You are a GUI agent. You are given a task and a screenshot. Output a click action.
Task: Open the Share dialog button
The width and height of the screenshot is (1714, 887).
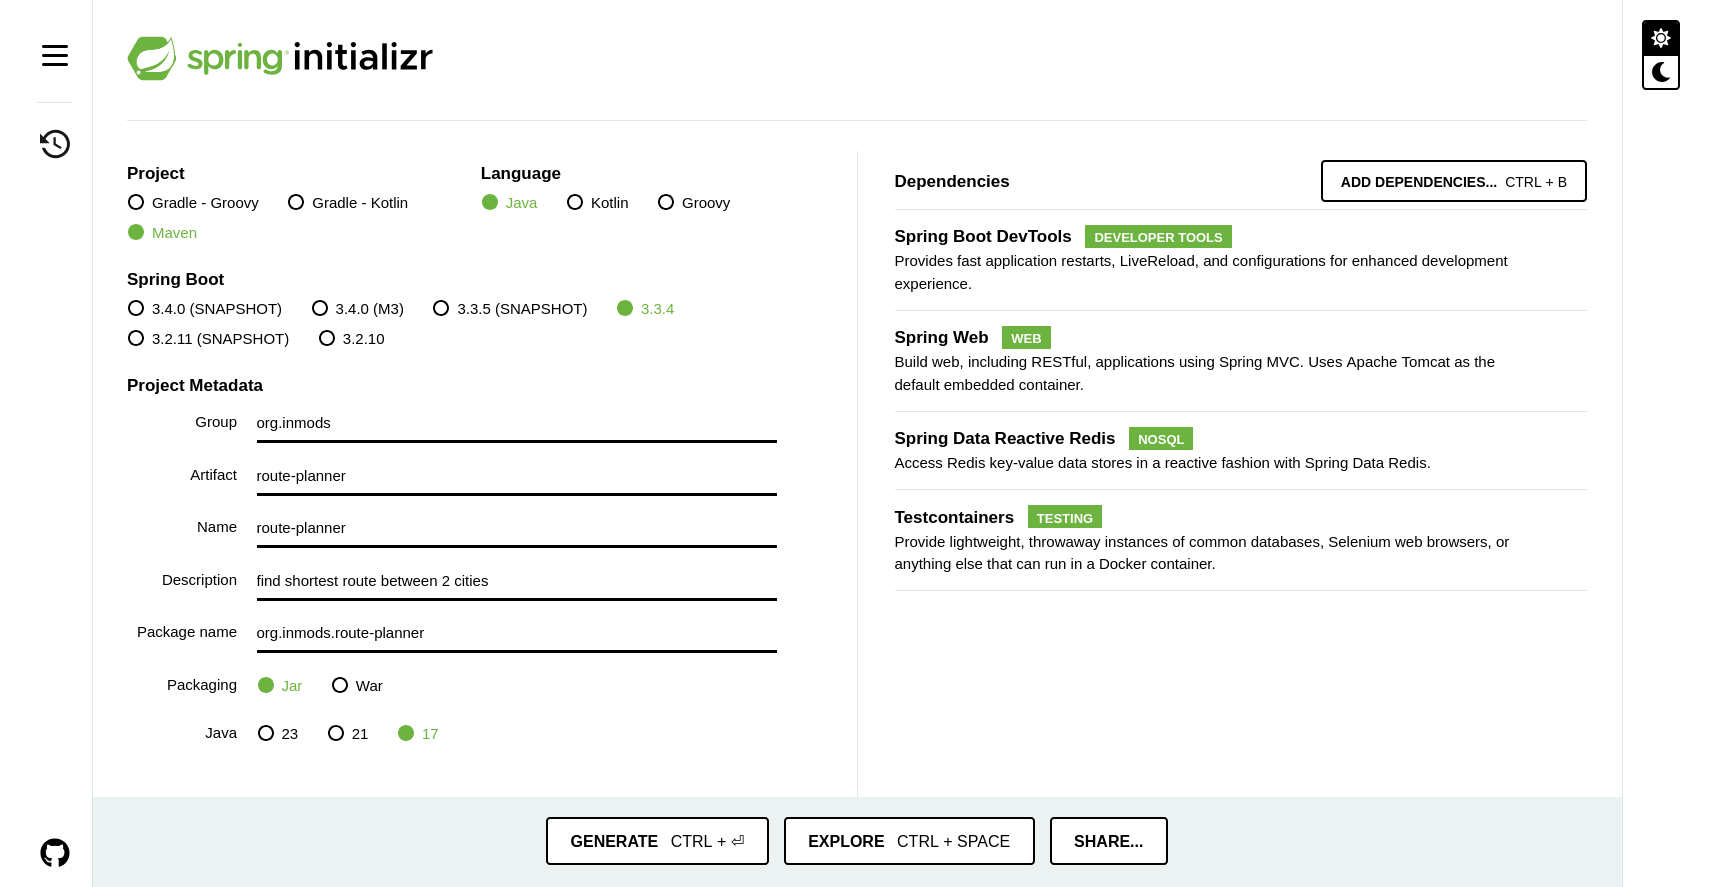click(1108, 841)
